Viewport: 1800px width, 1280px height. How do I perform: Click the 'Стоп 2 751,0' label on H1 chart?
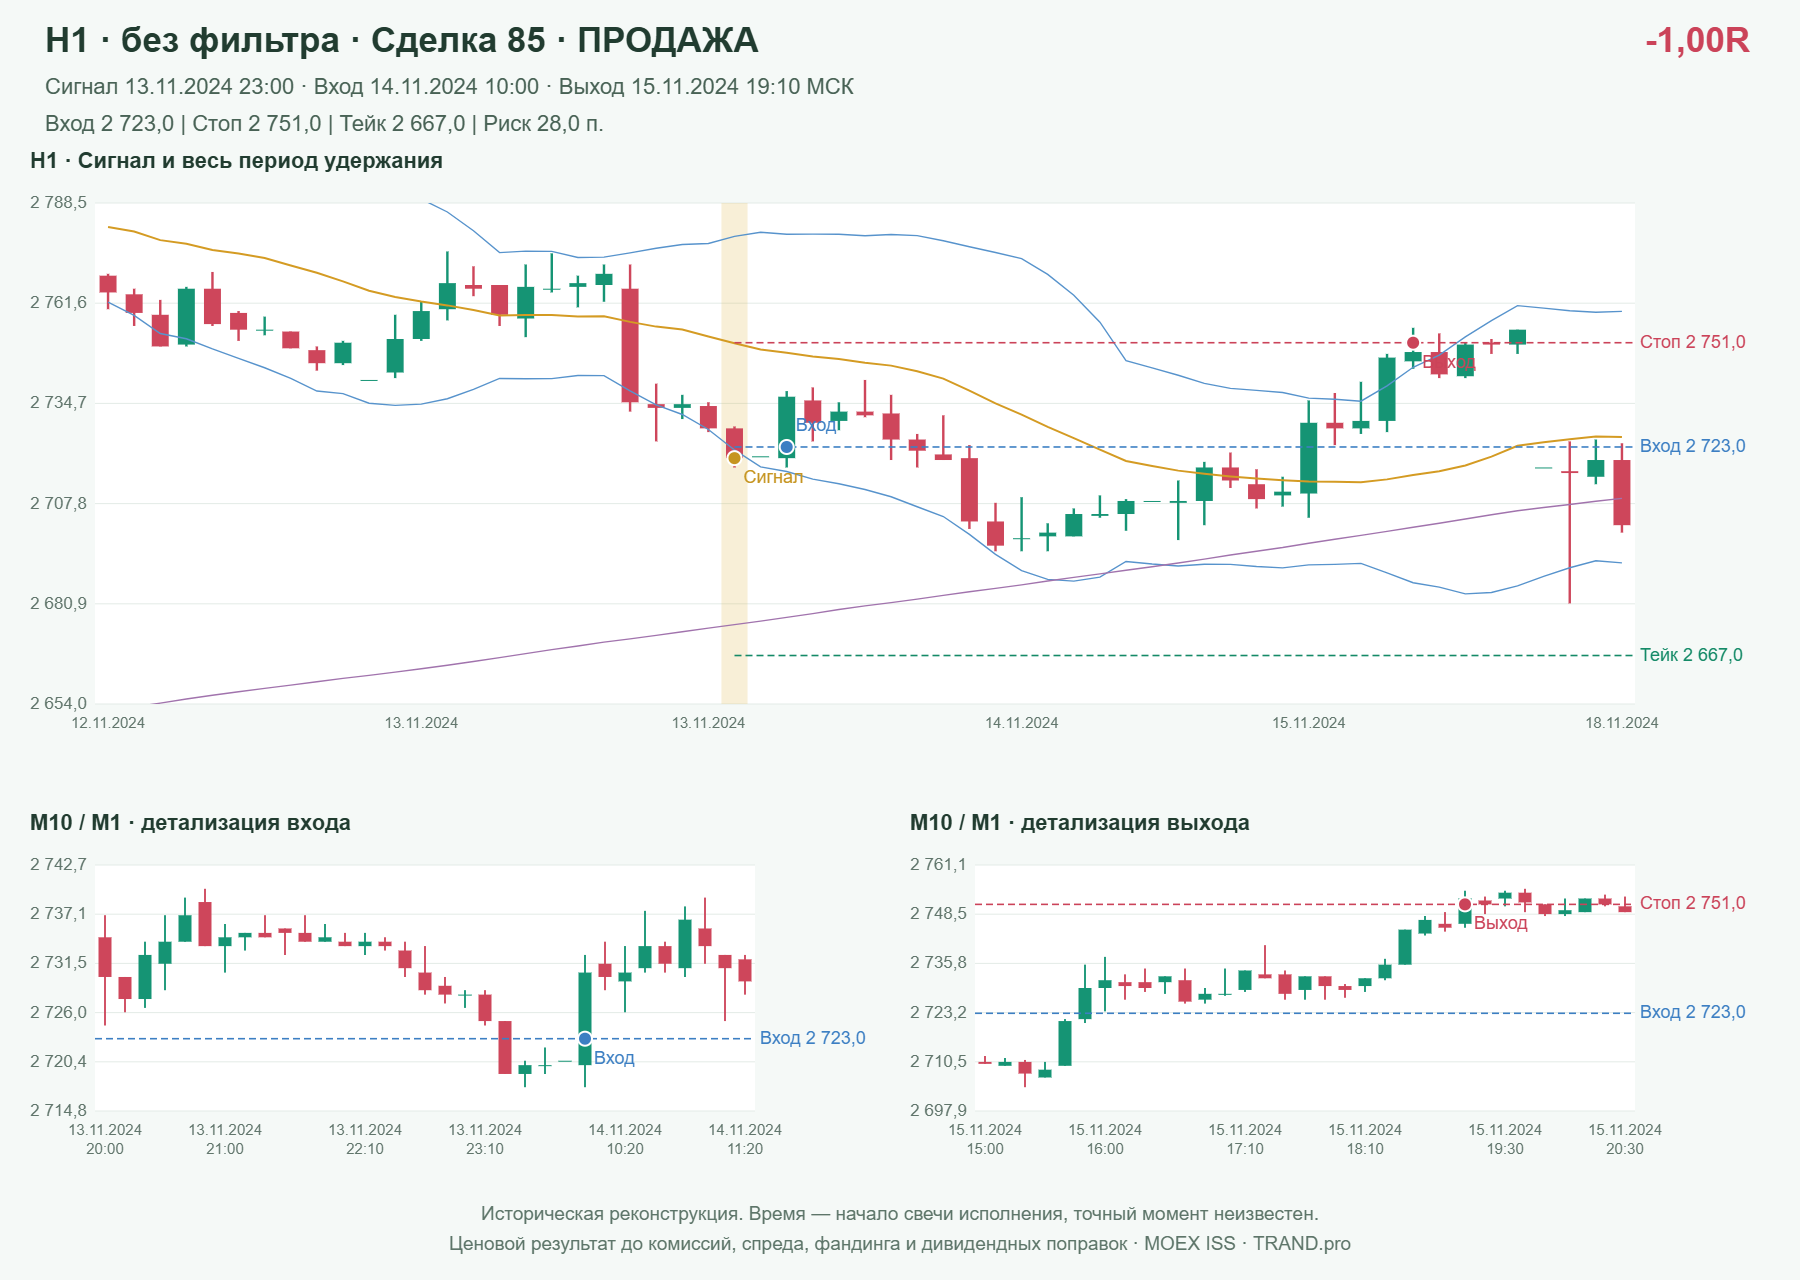(x=1692, y=342)
